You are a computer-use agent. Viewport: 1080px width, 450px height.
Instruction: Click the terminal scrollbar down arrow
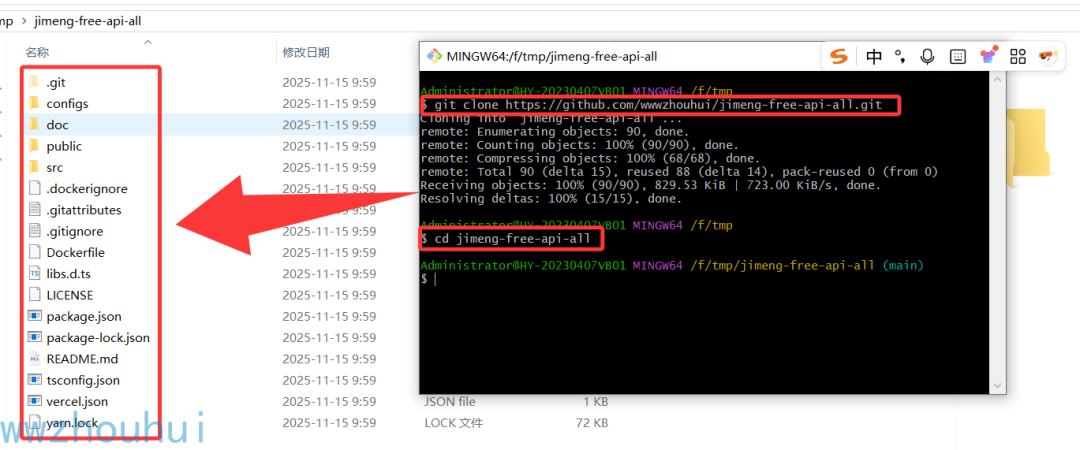pyautogui.click(x=997, y=385)
